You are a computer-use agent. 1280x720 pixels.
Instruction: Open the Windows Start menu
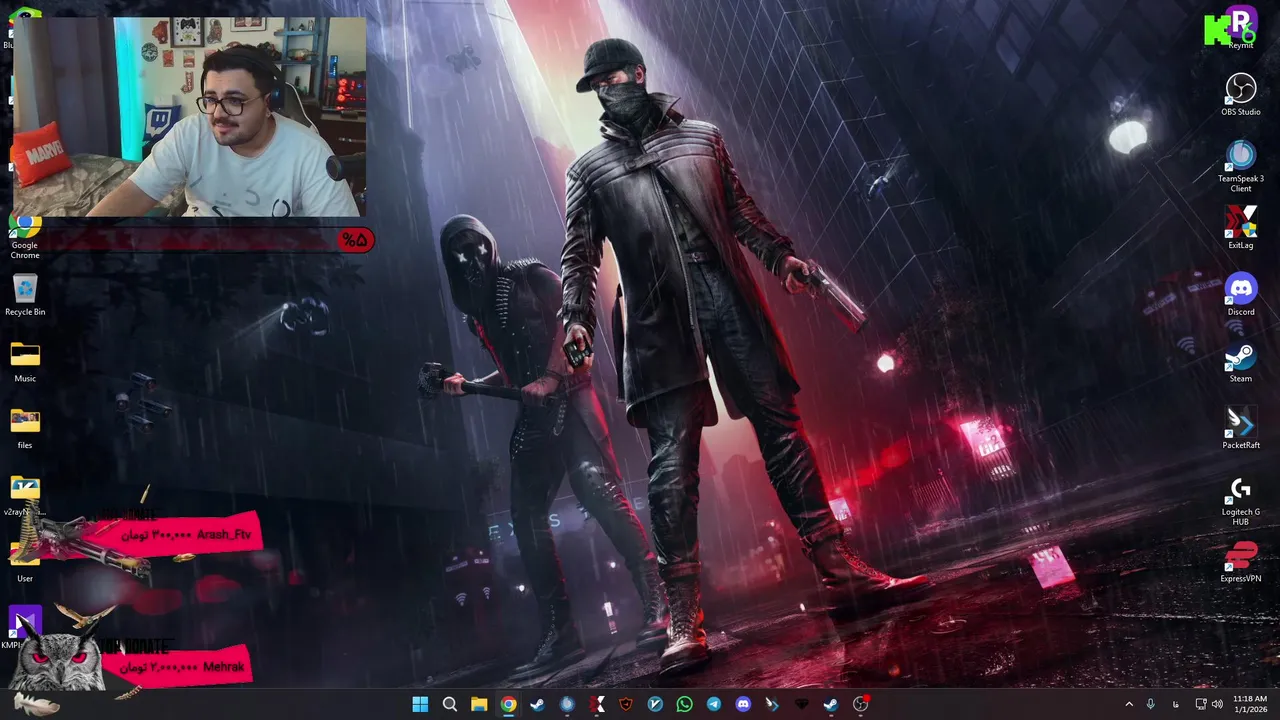420,704
